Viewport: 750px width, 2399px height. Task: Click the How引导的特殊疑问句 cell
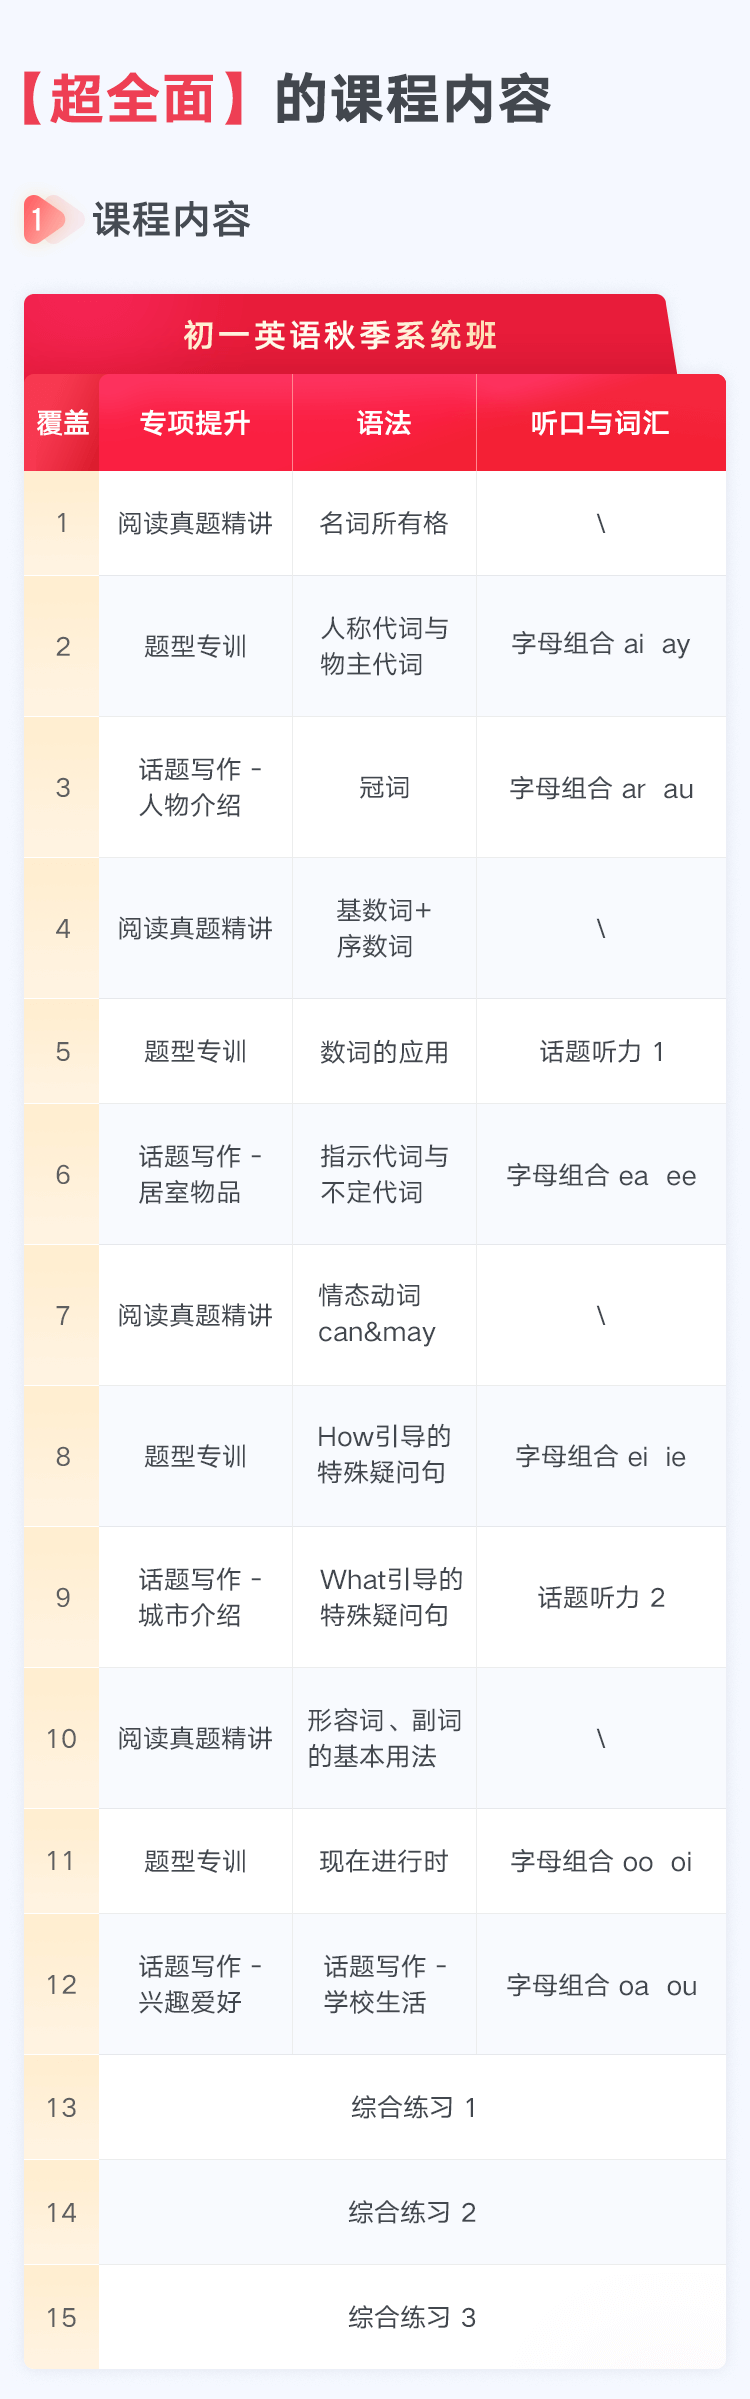tap(384, 1455)
